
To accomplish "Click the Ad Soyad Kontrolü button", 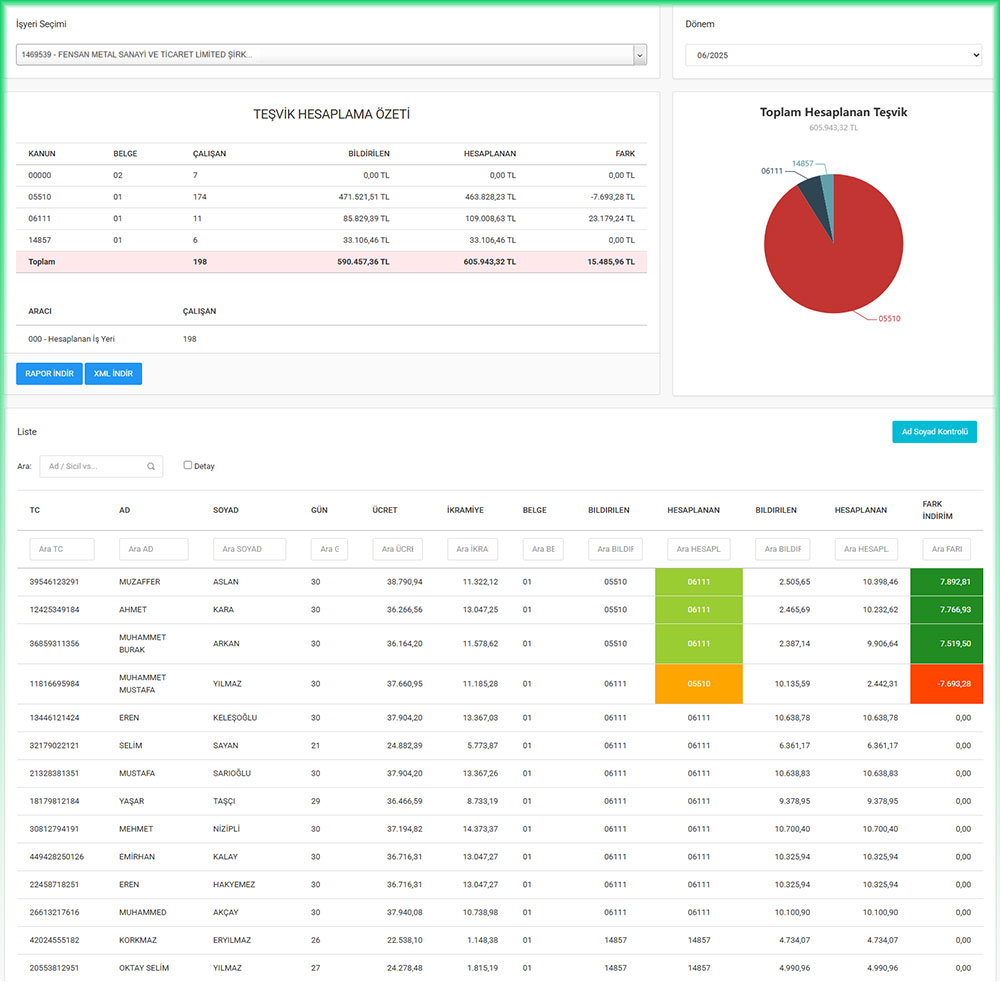I will click(x=934, y=432).
